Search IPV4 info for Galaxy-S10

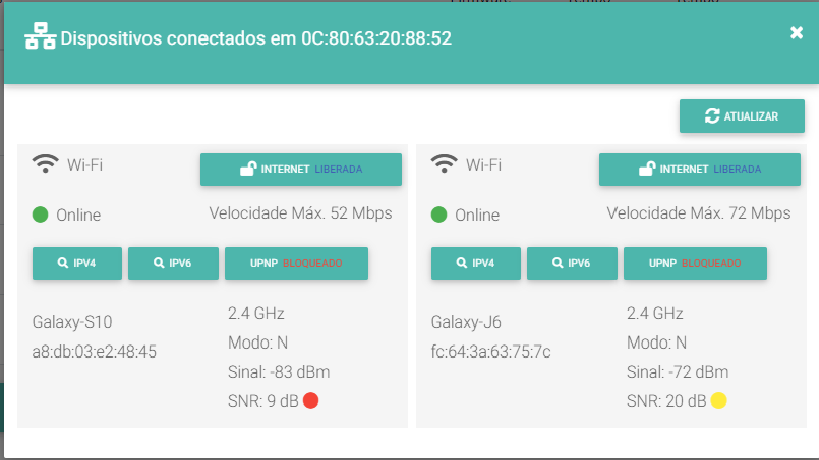(77, 263)
